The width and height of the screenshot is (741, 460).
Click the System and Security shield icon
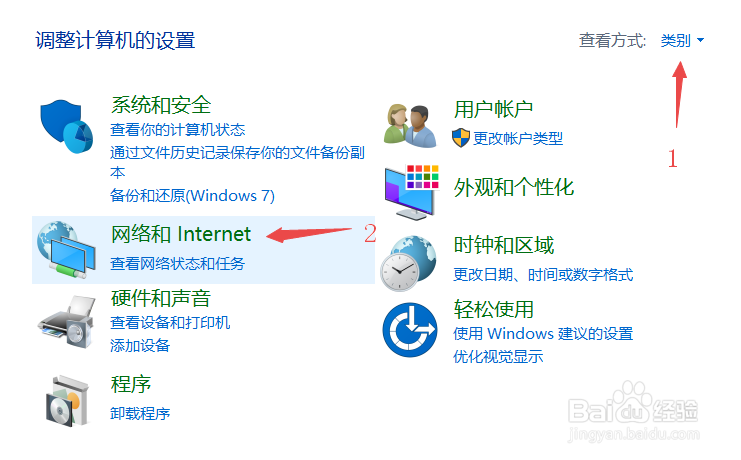[x=66, y=126]
